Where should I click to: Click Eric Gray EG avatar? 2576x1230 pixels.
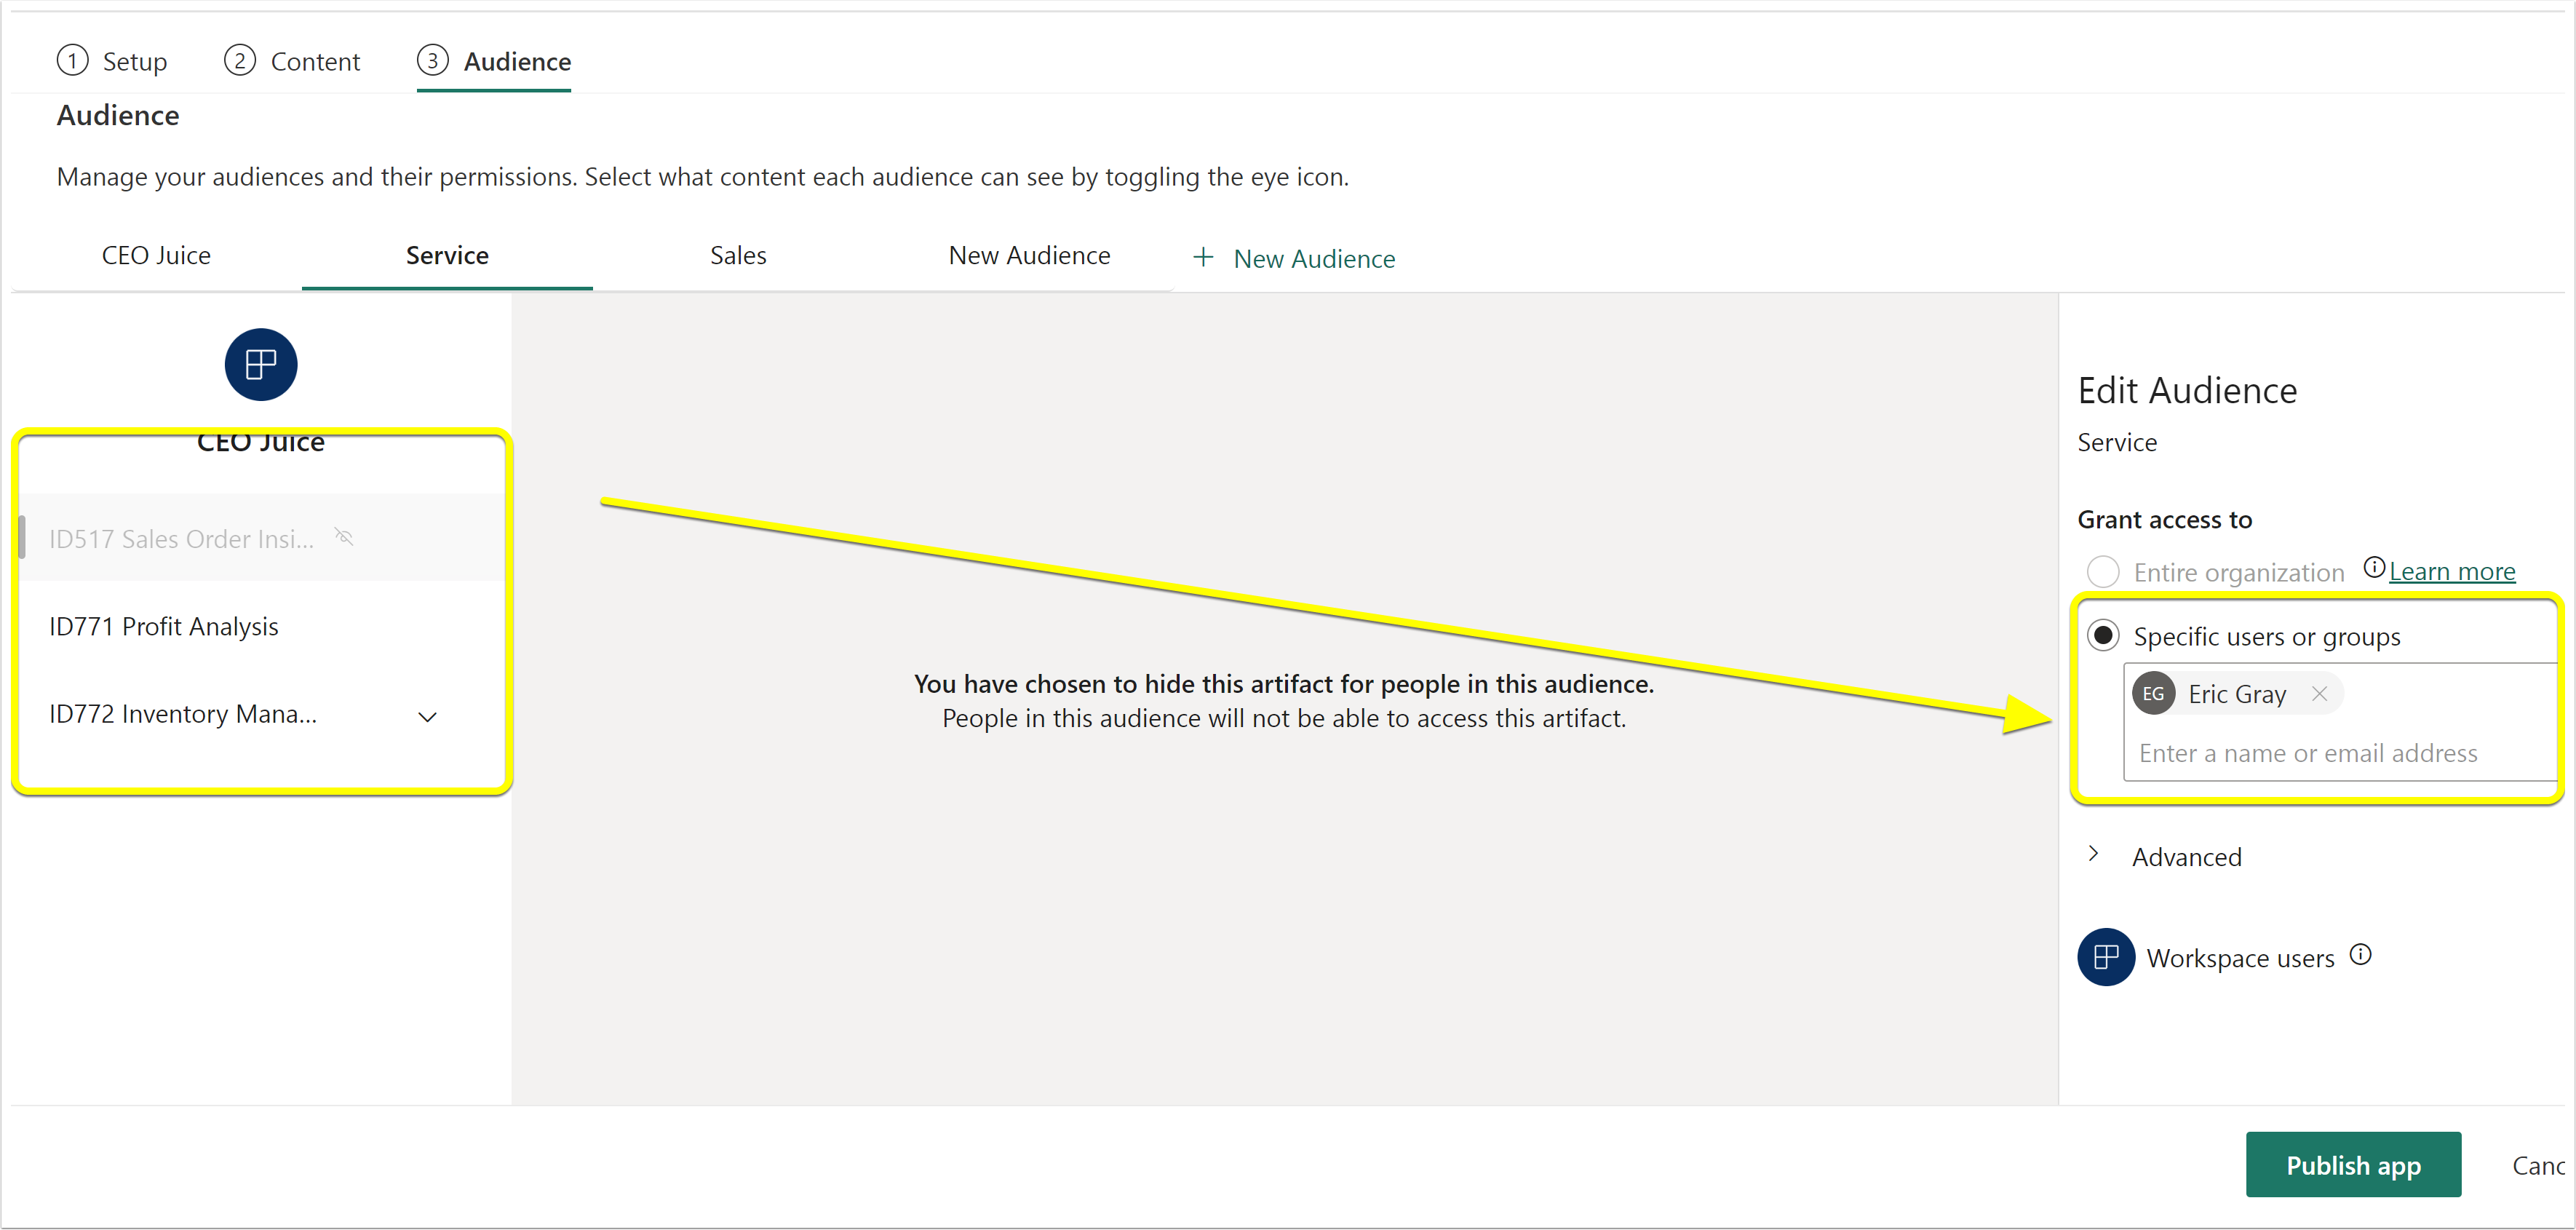click(2153, 694)
